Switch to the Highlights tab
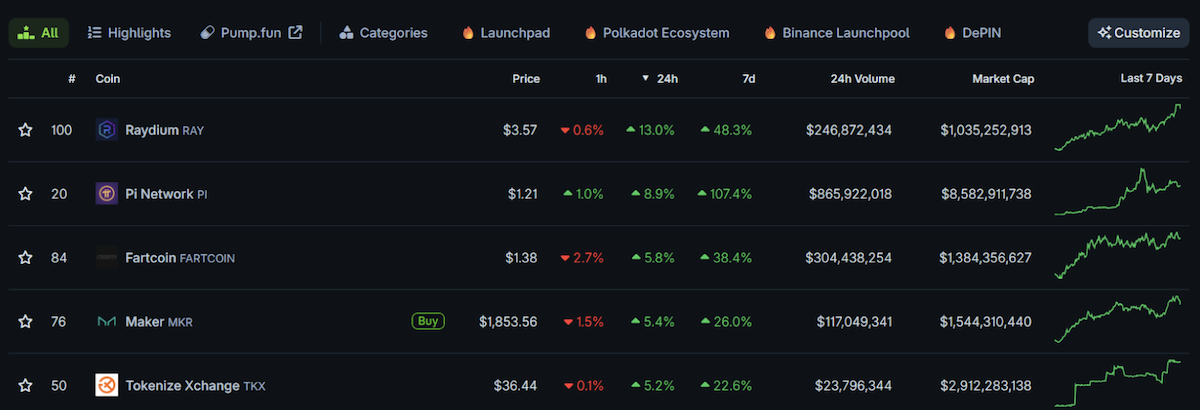 (x=129, y=33)
